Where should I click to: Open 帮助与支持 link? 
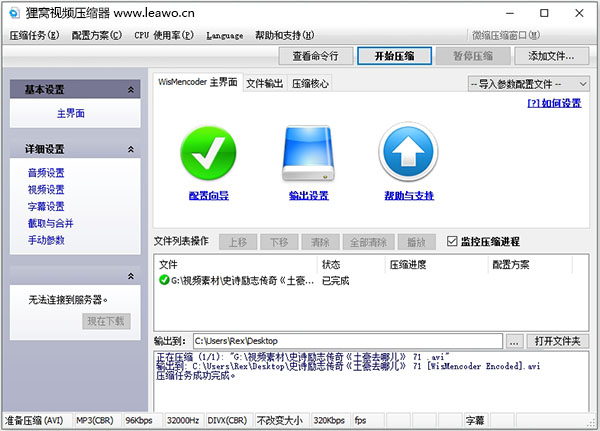point(409,196)
